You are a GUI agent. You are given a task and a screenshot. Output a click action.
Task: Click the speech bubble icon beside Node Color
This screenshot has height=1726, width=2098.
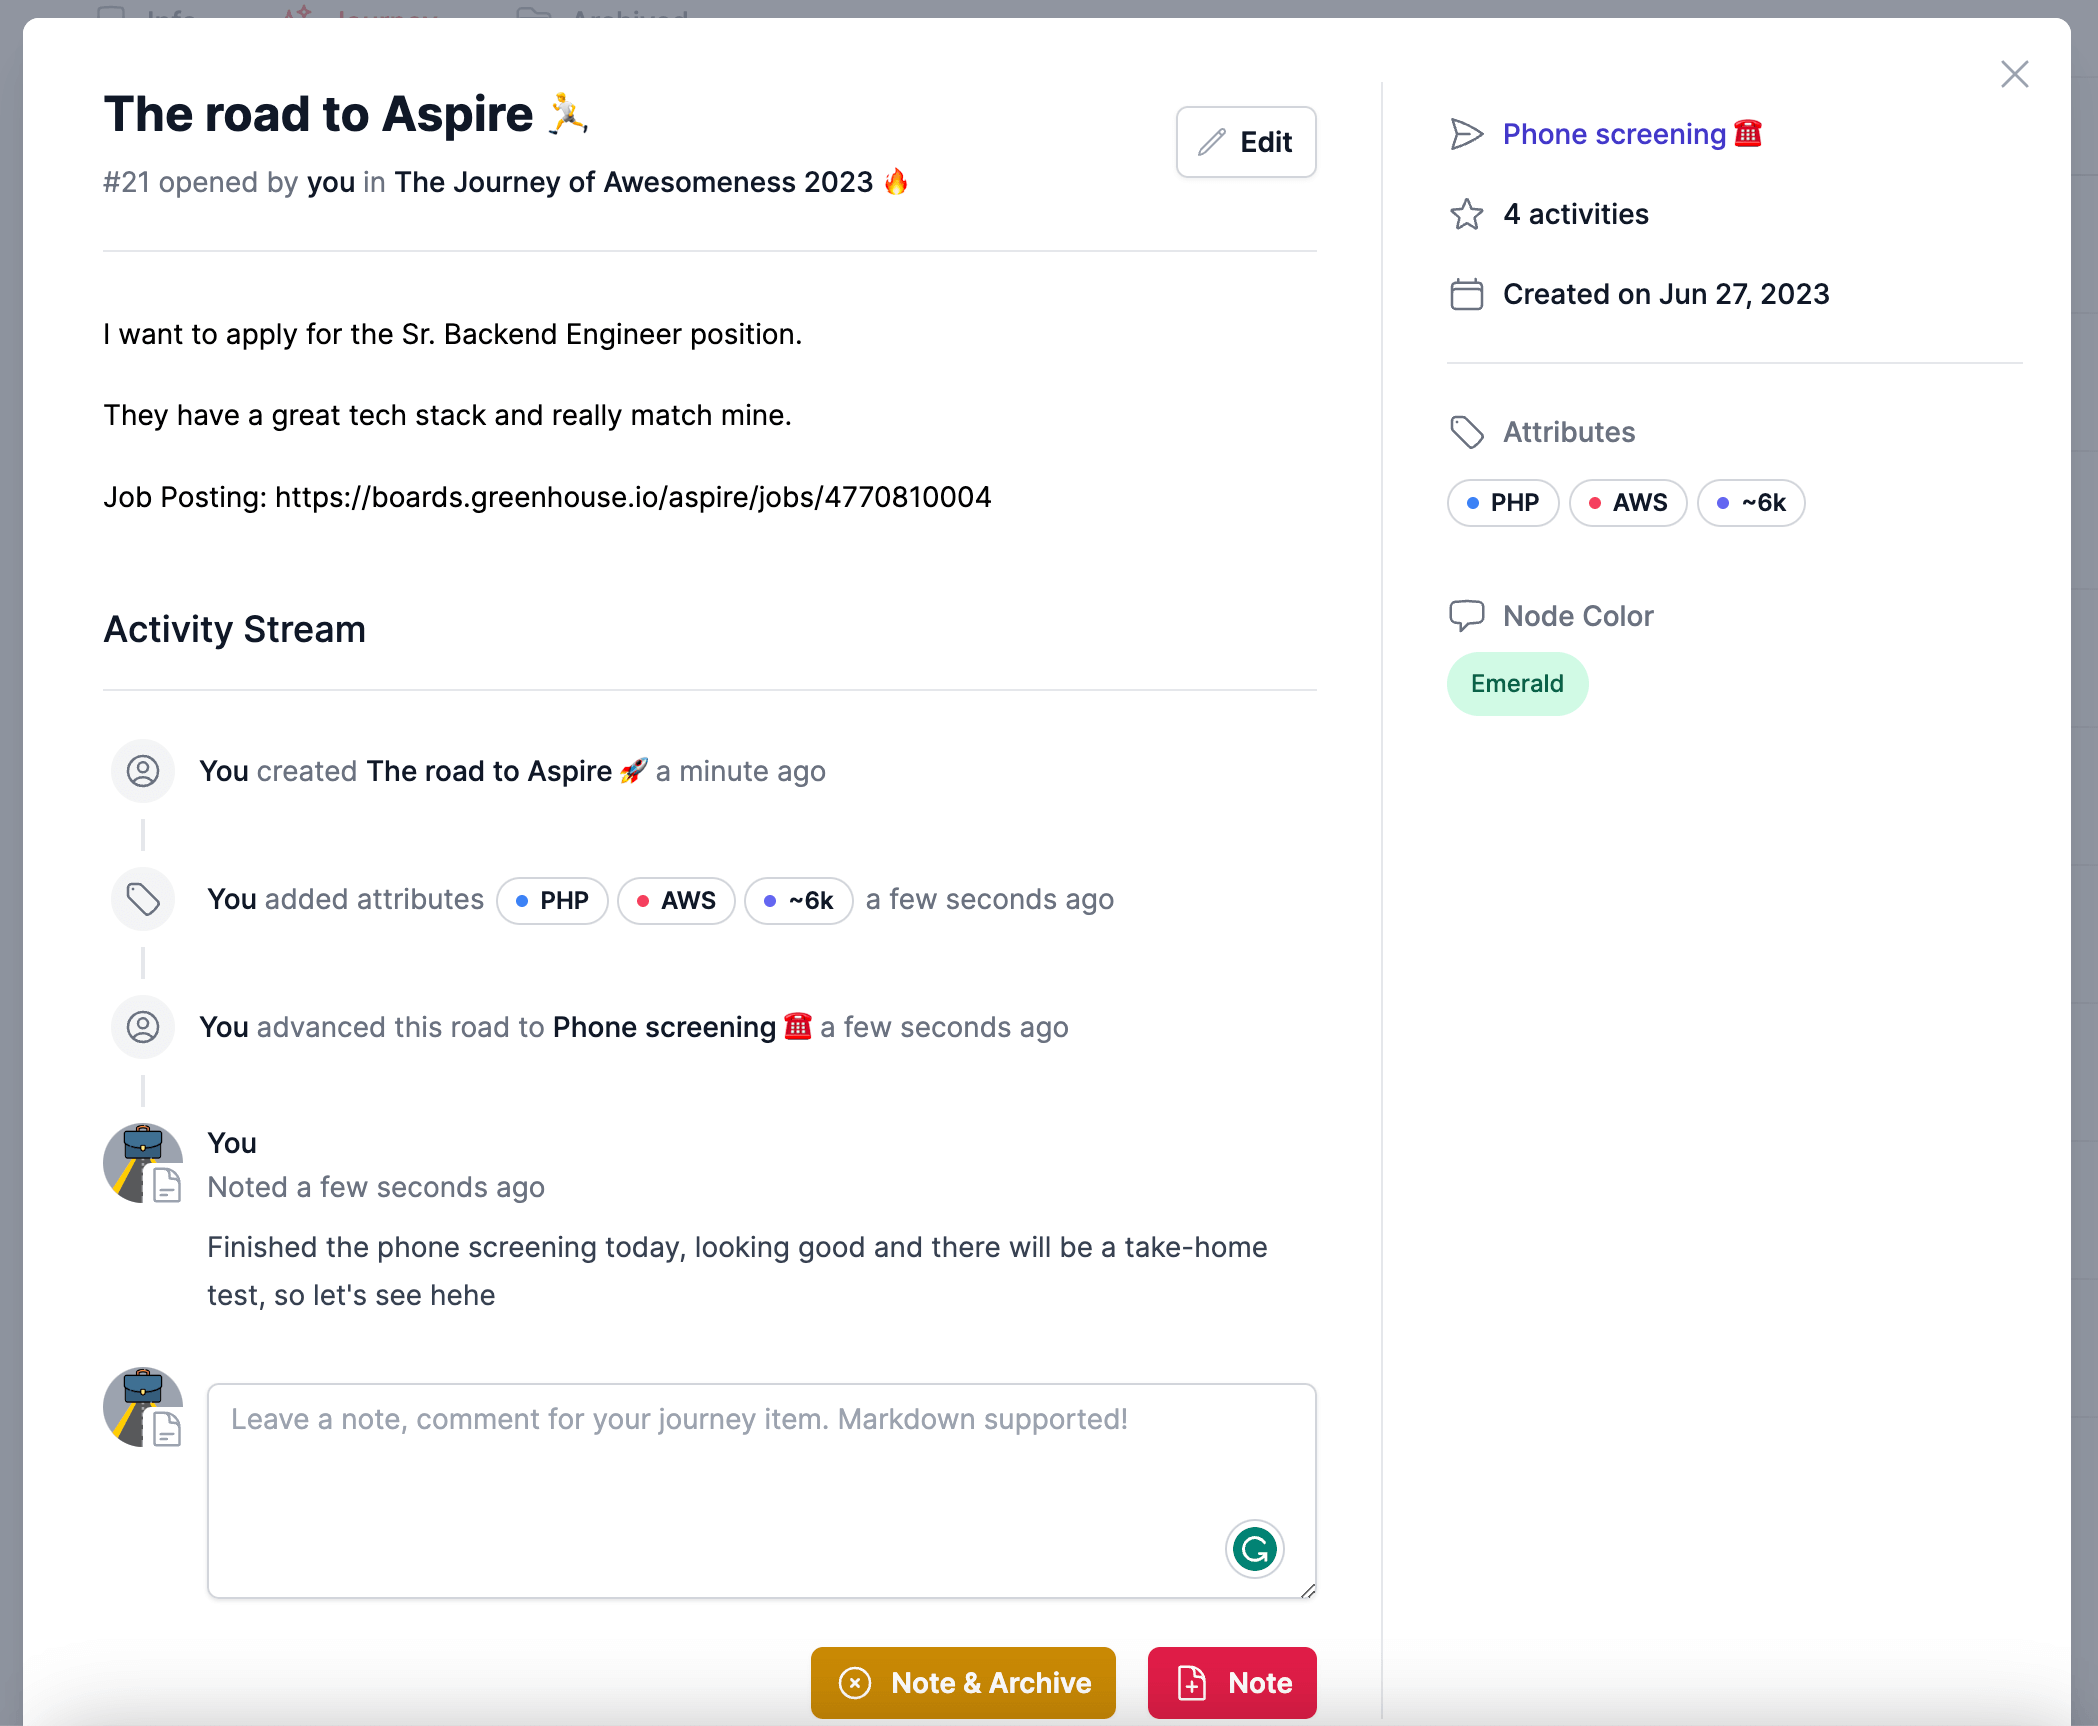pyautogui.click(x=1467, y=616)
